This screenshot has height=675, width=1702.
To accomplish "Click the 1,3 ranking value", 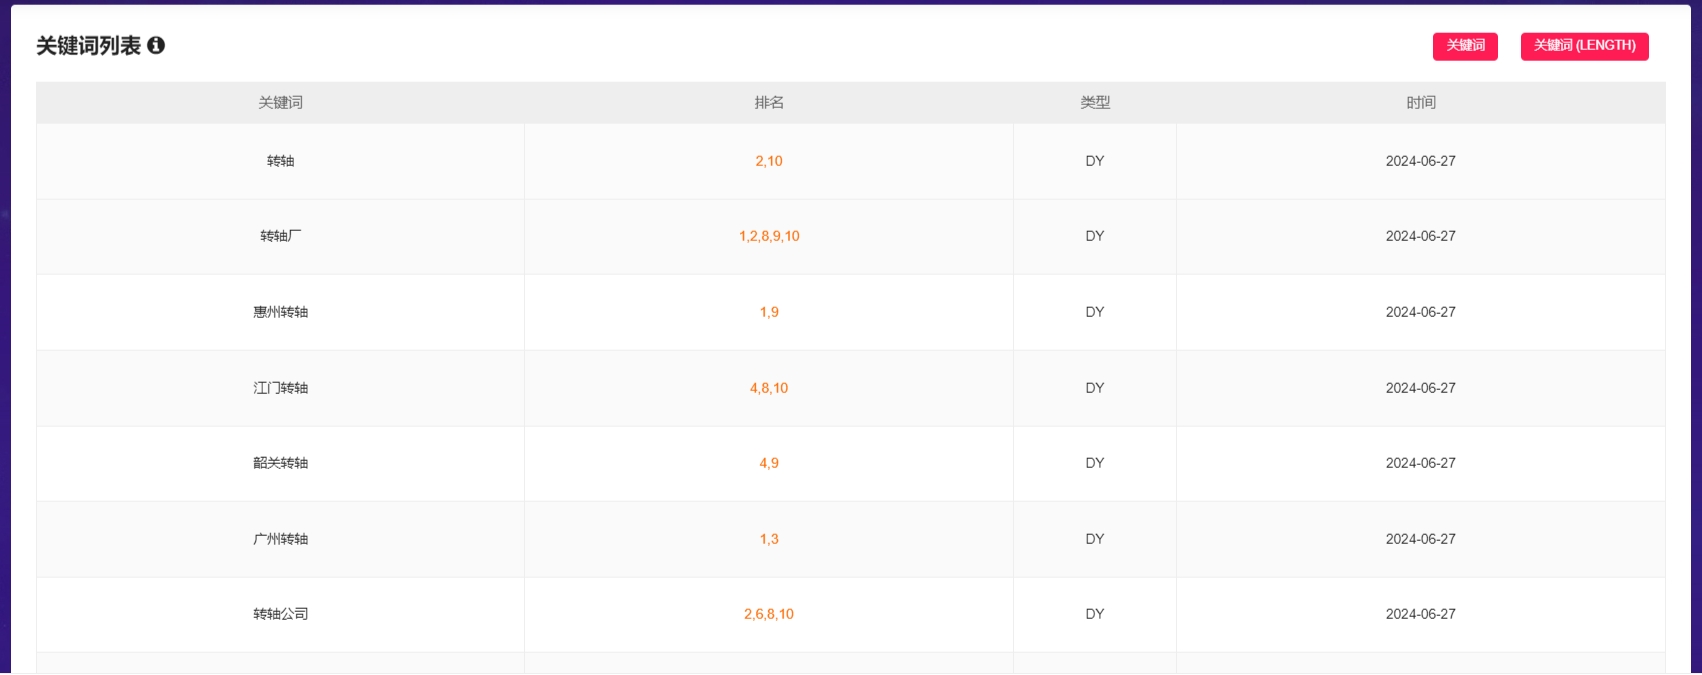I will pos(769,539).
